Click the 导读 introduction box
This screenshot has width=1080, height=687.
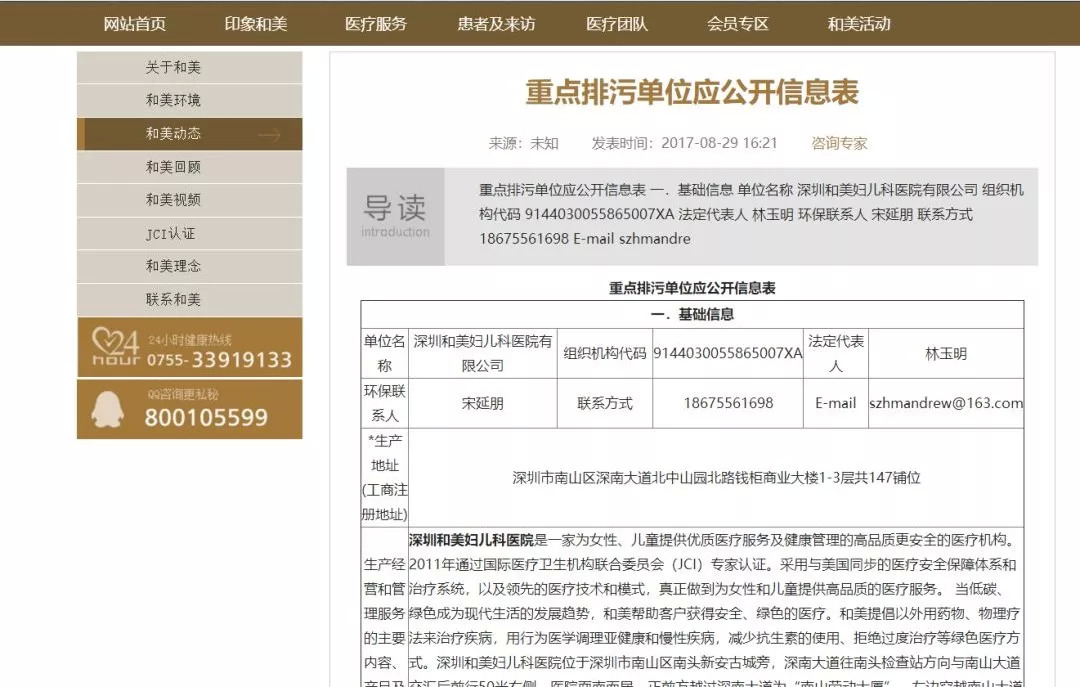pos(395,217)
